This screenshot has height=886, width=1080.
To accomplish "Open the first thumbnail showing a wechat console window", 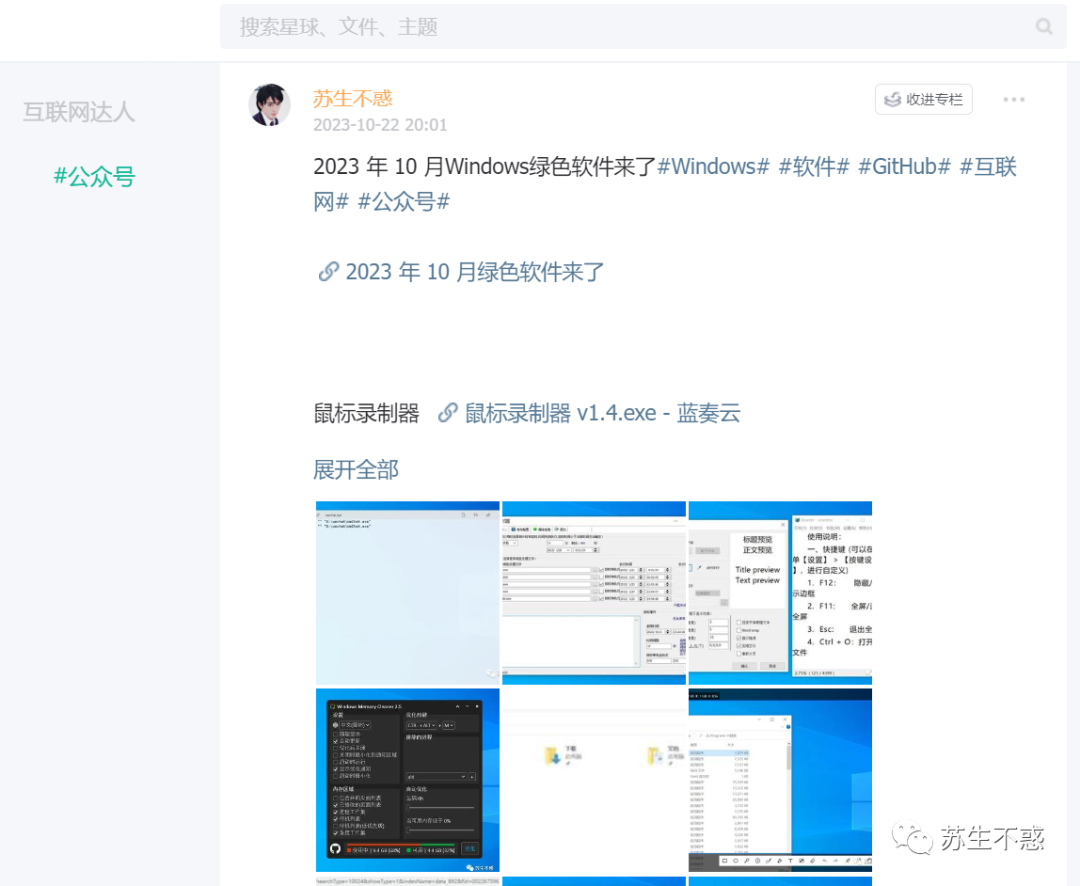I will 408,593.
